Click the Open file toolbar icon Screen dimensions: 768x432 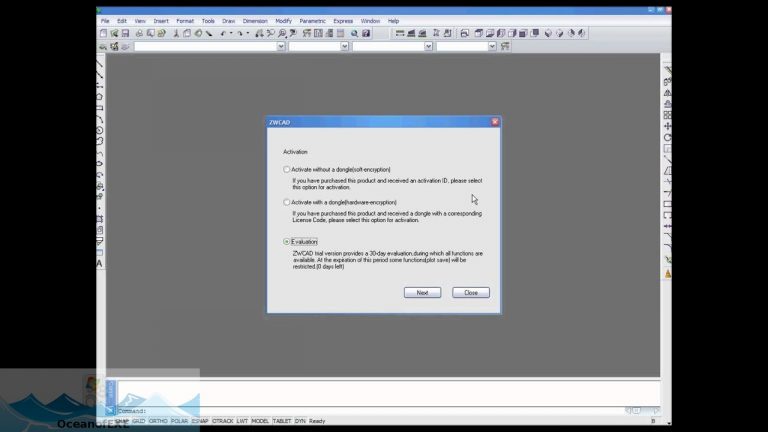coord(114,33)
